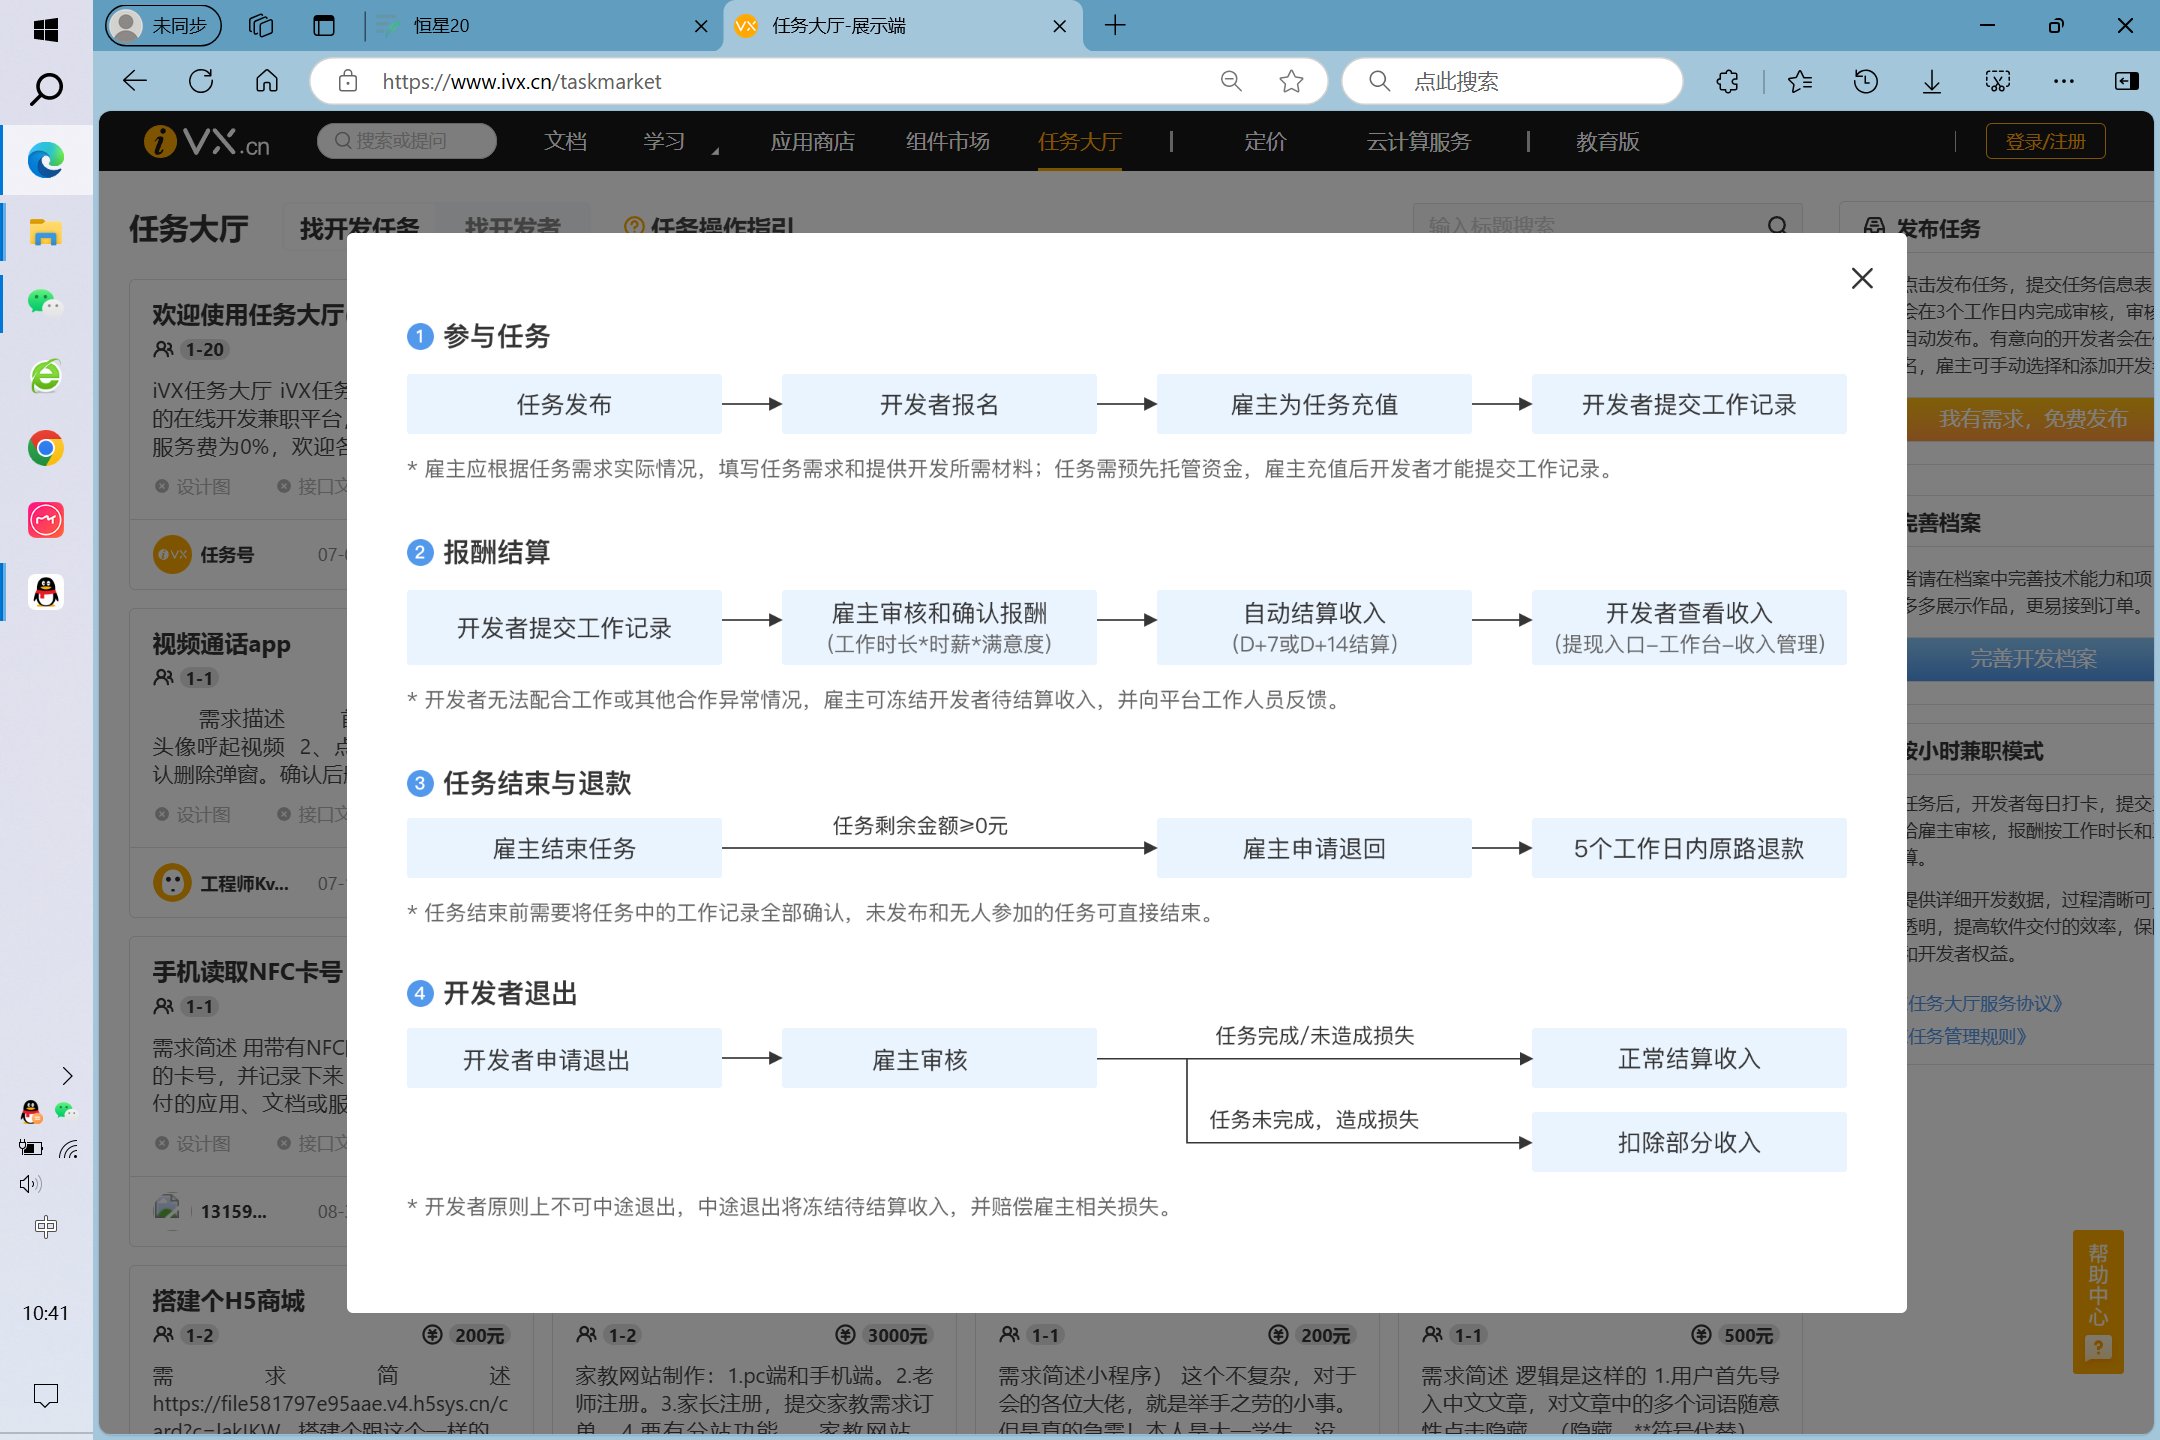Close the task guide popup dialog

[1862, 278]
